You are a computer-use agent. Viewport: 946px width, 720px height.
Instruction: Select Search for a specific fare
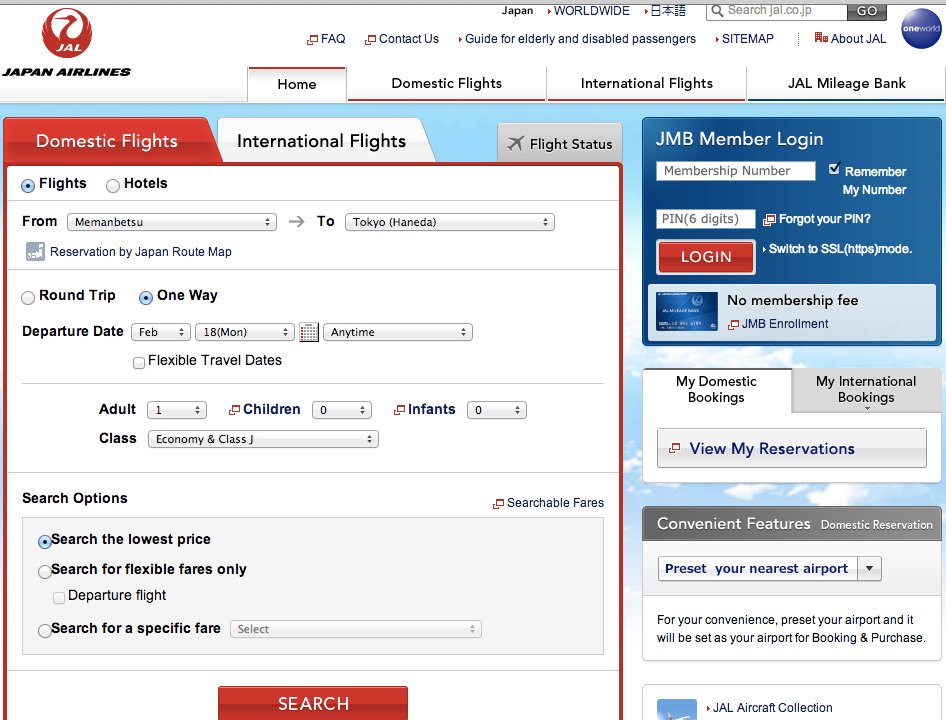(x=45, y=631)
